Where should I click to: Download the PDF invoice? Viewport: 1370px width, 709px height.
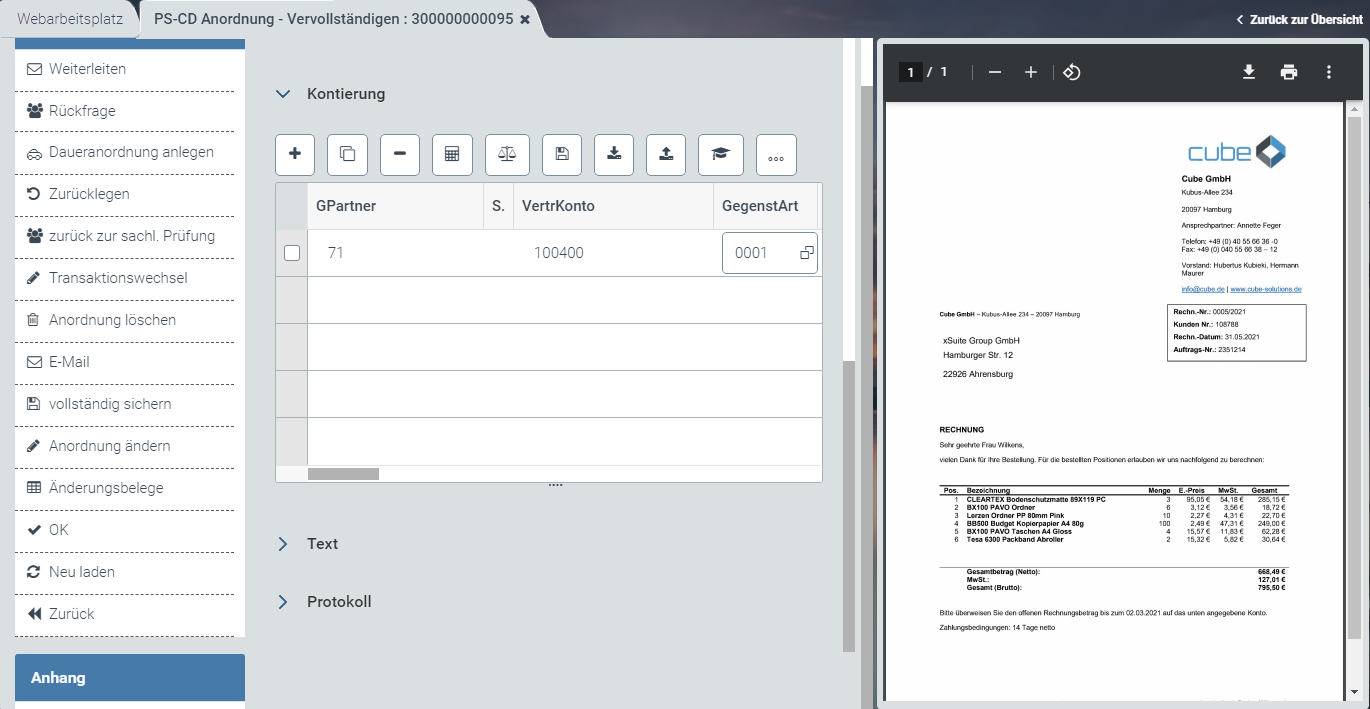pos(1249,72)
